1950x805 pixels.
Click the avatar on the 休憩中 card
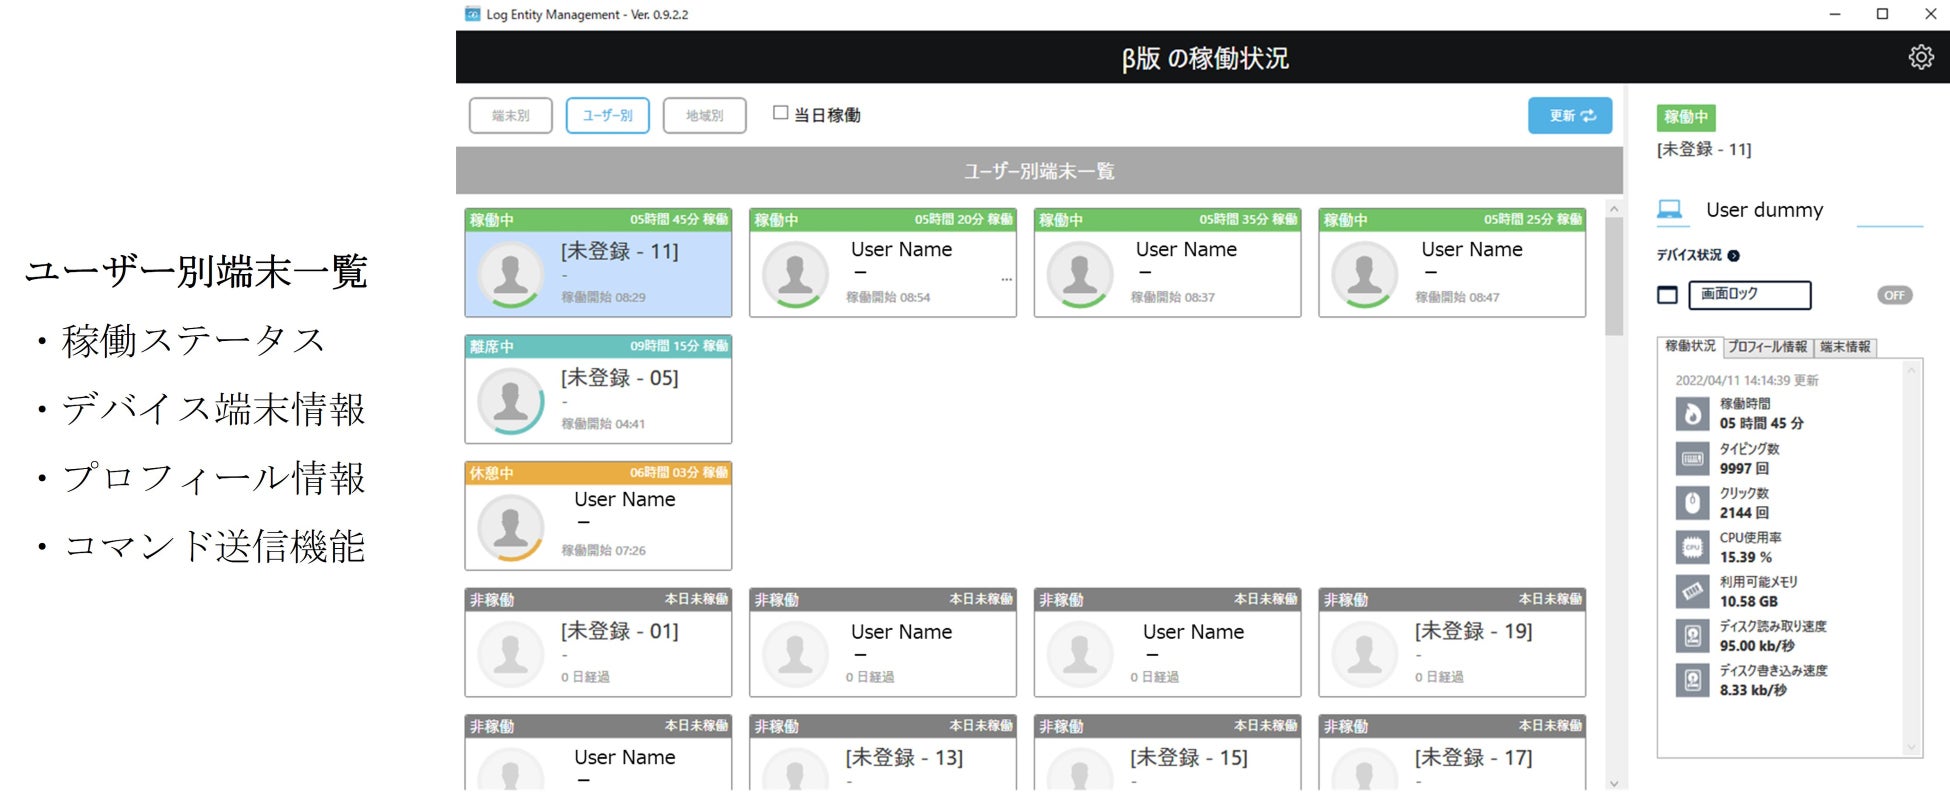pos(511,527)
